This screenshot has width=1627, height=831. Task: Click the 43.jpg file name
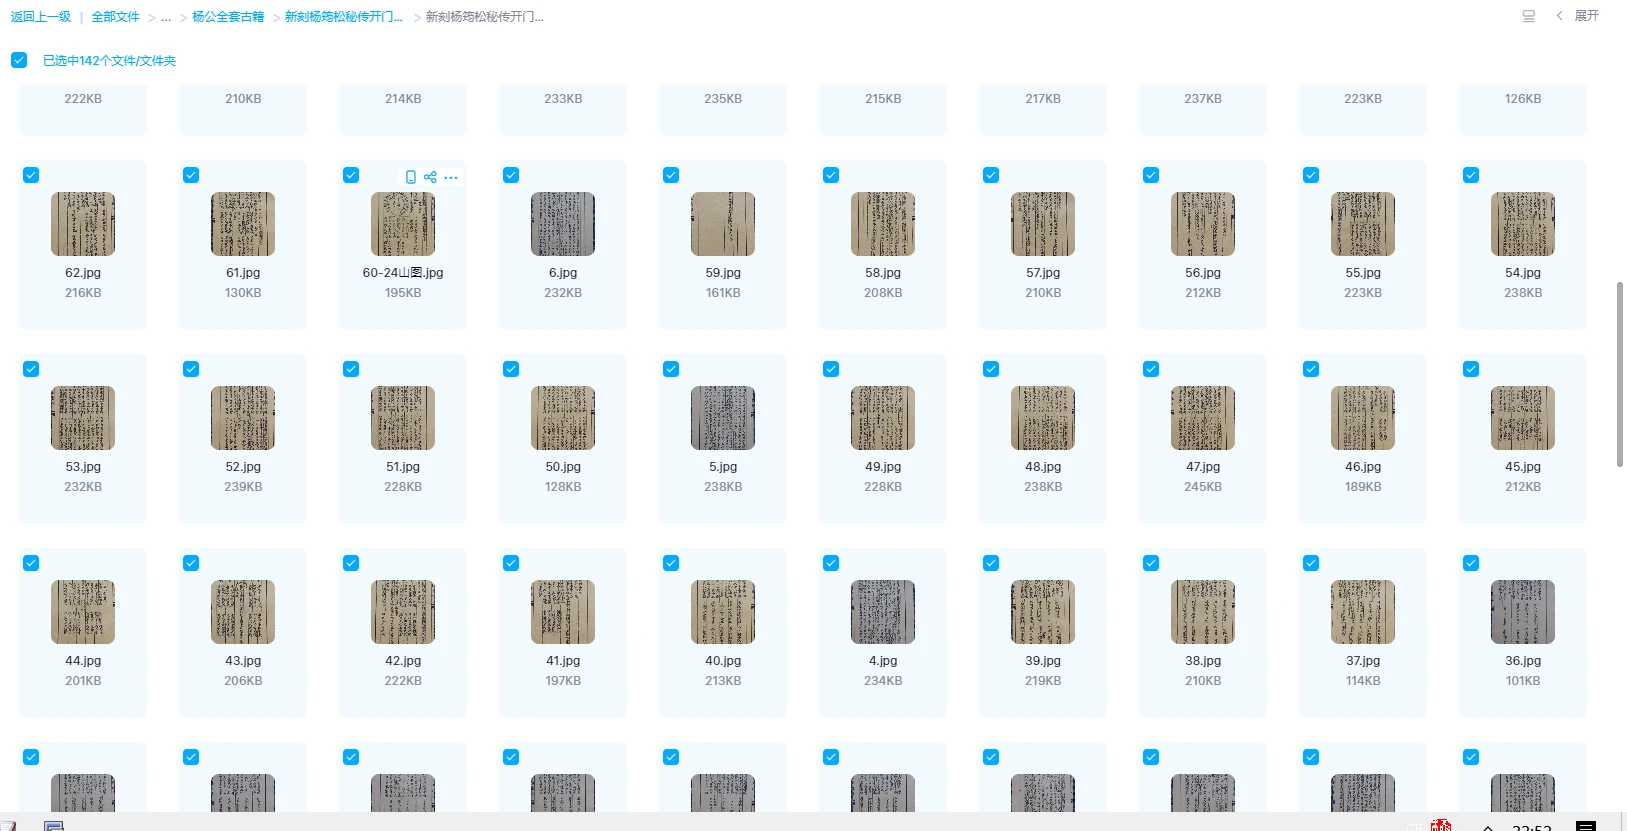[243, 661]
